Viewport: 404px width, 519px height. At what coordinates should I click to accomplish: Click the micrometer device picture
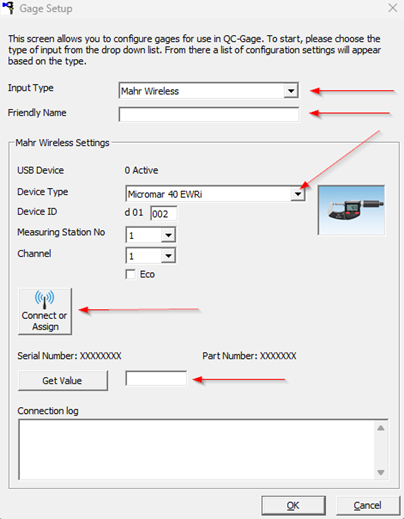pyautogui.click(x=351, y=210)
